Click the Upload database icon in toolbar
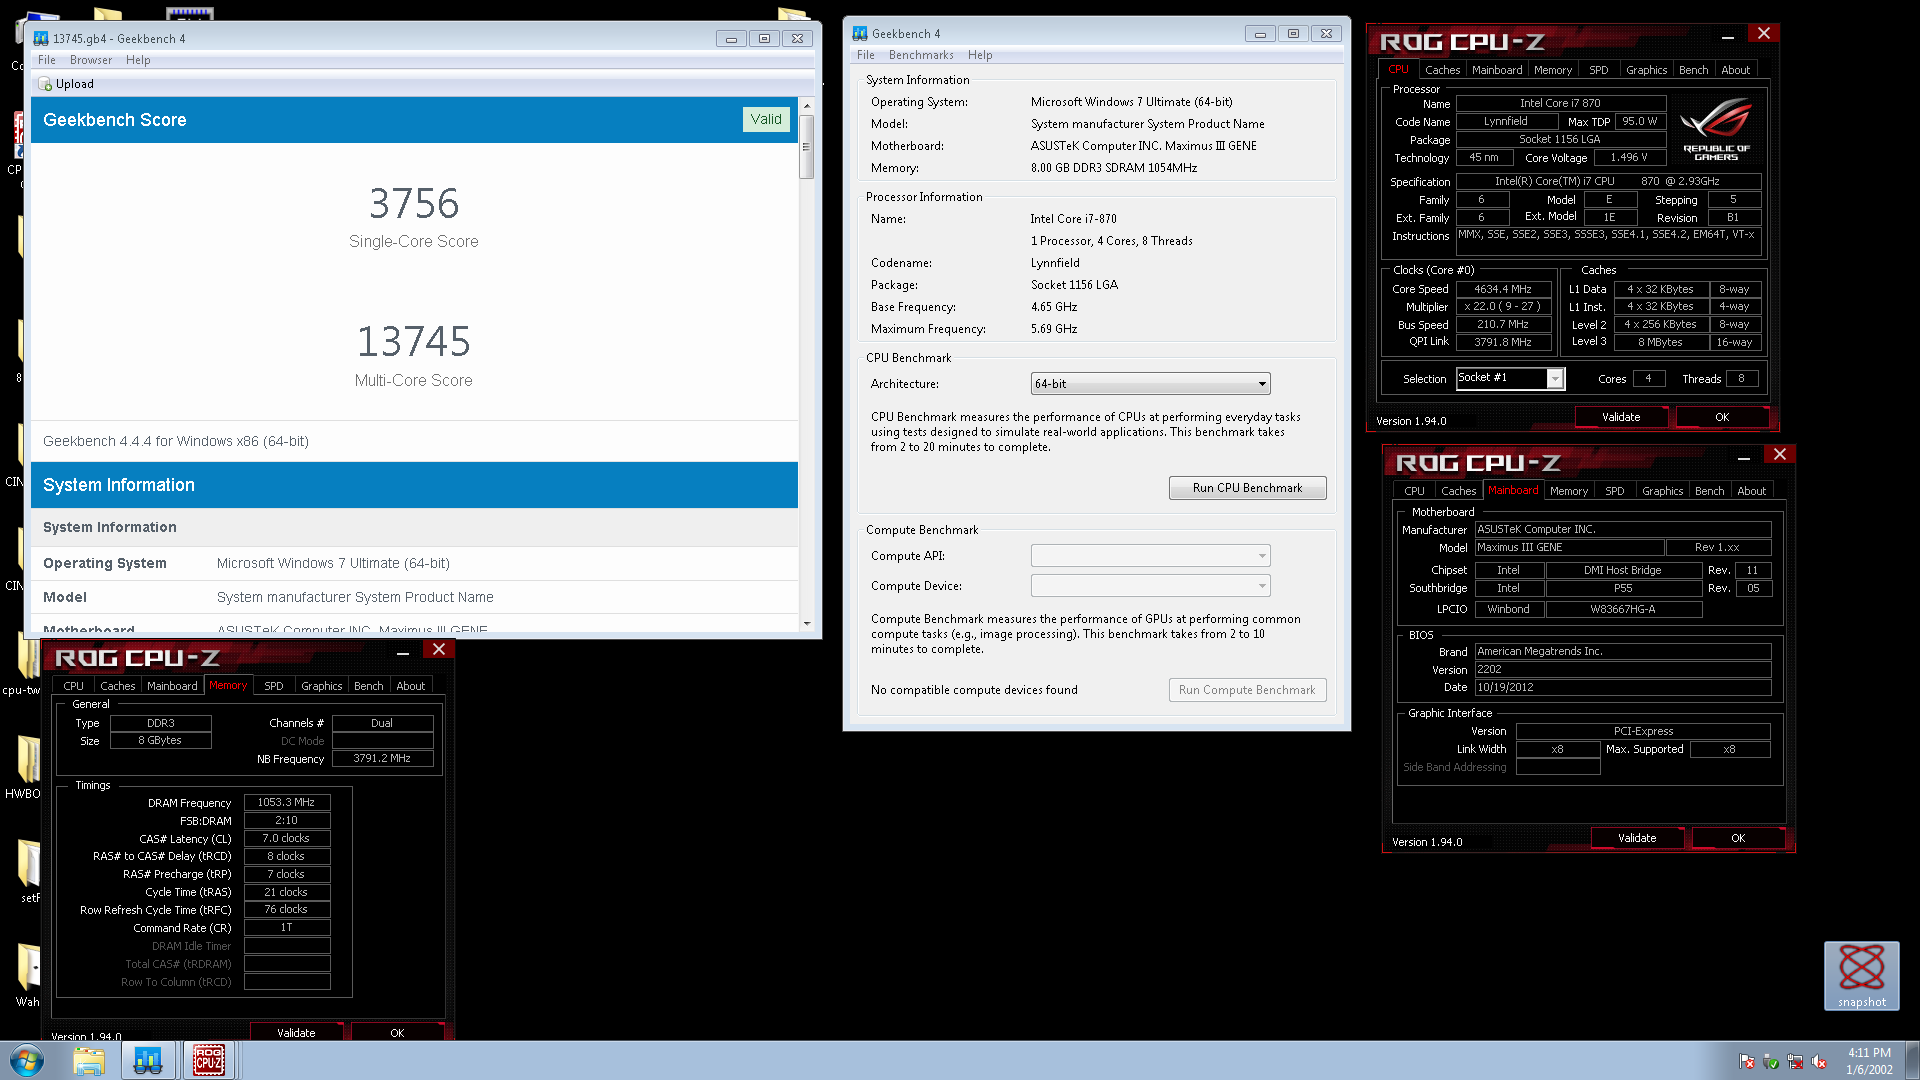Image resolution: width=1920 pixels, height=1080 pixels. coord(45,84)
